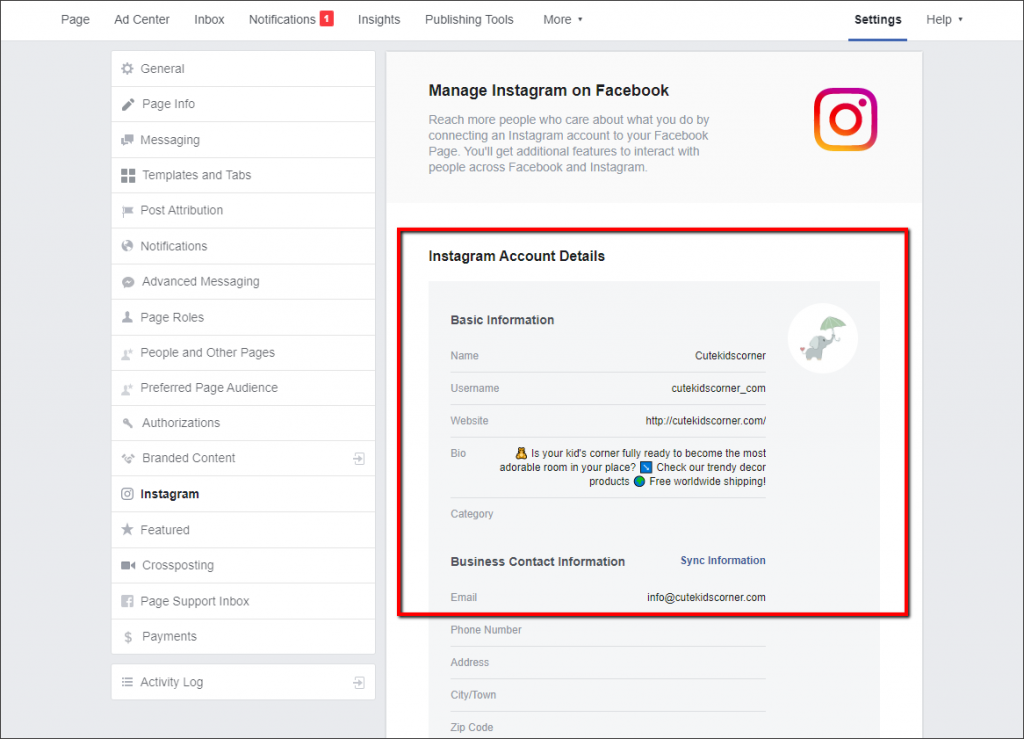
Task: Open the Publishing Tools tab
Action: (x=469, y=20)
